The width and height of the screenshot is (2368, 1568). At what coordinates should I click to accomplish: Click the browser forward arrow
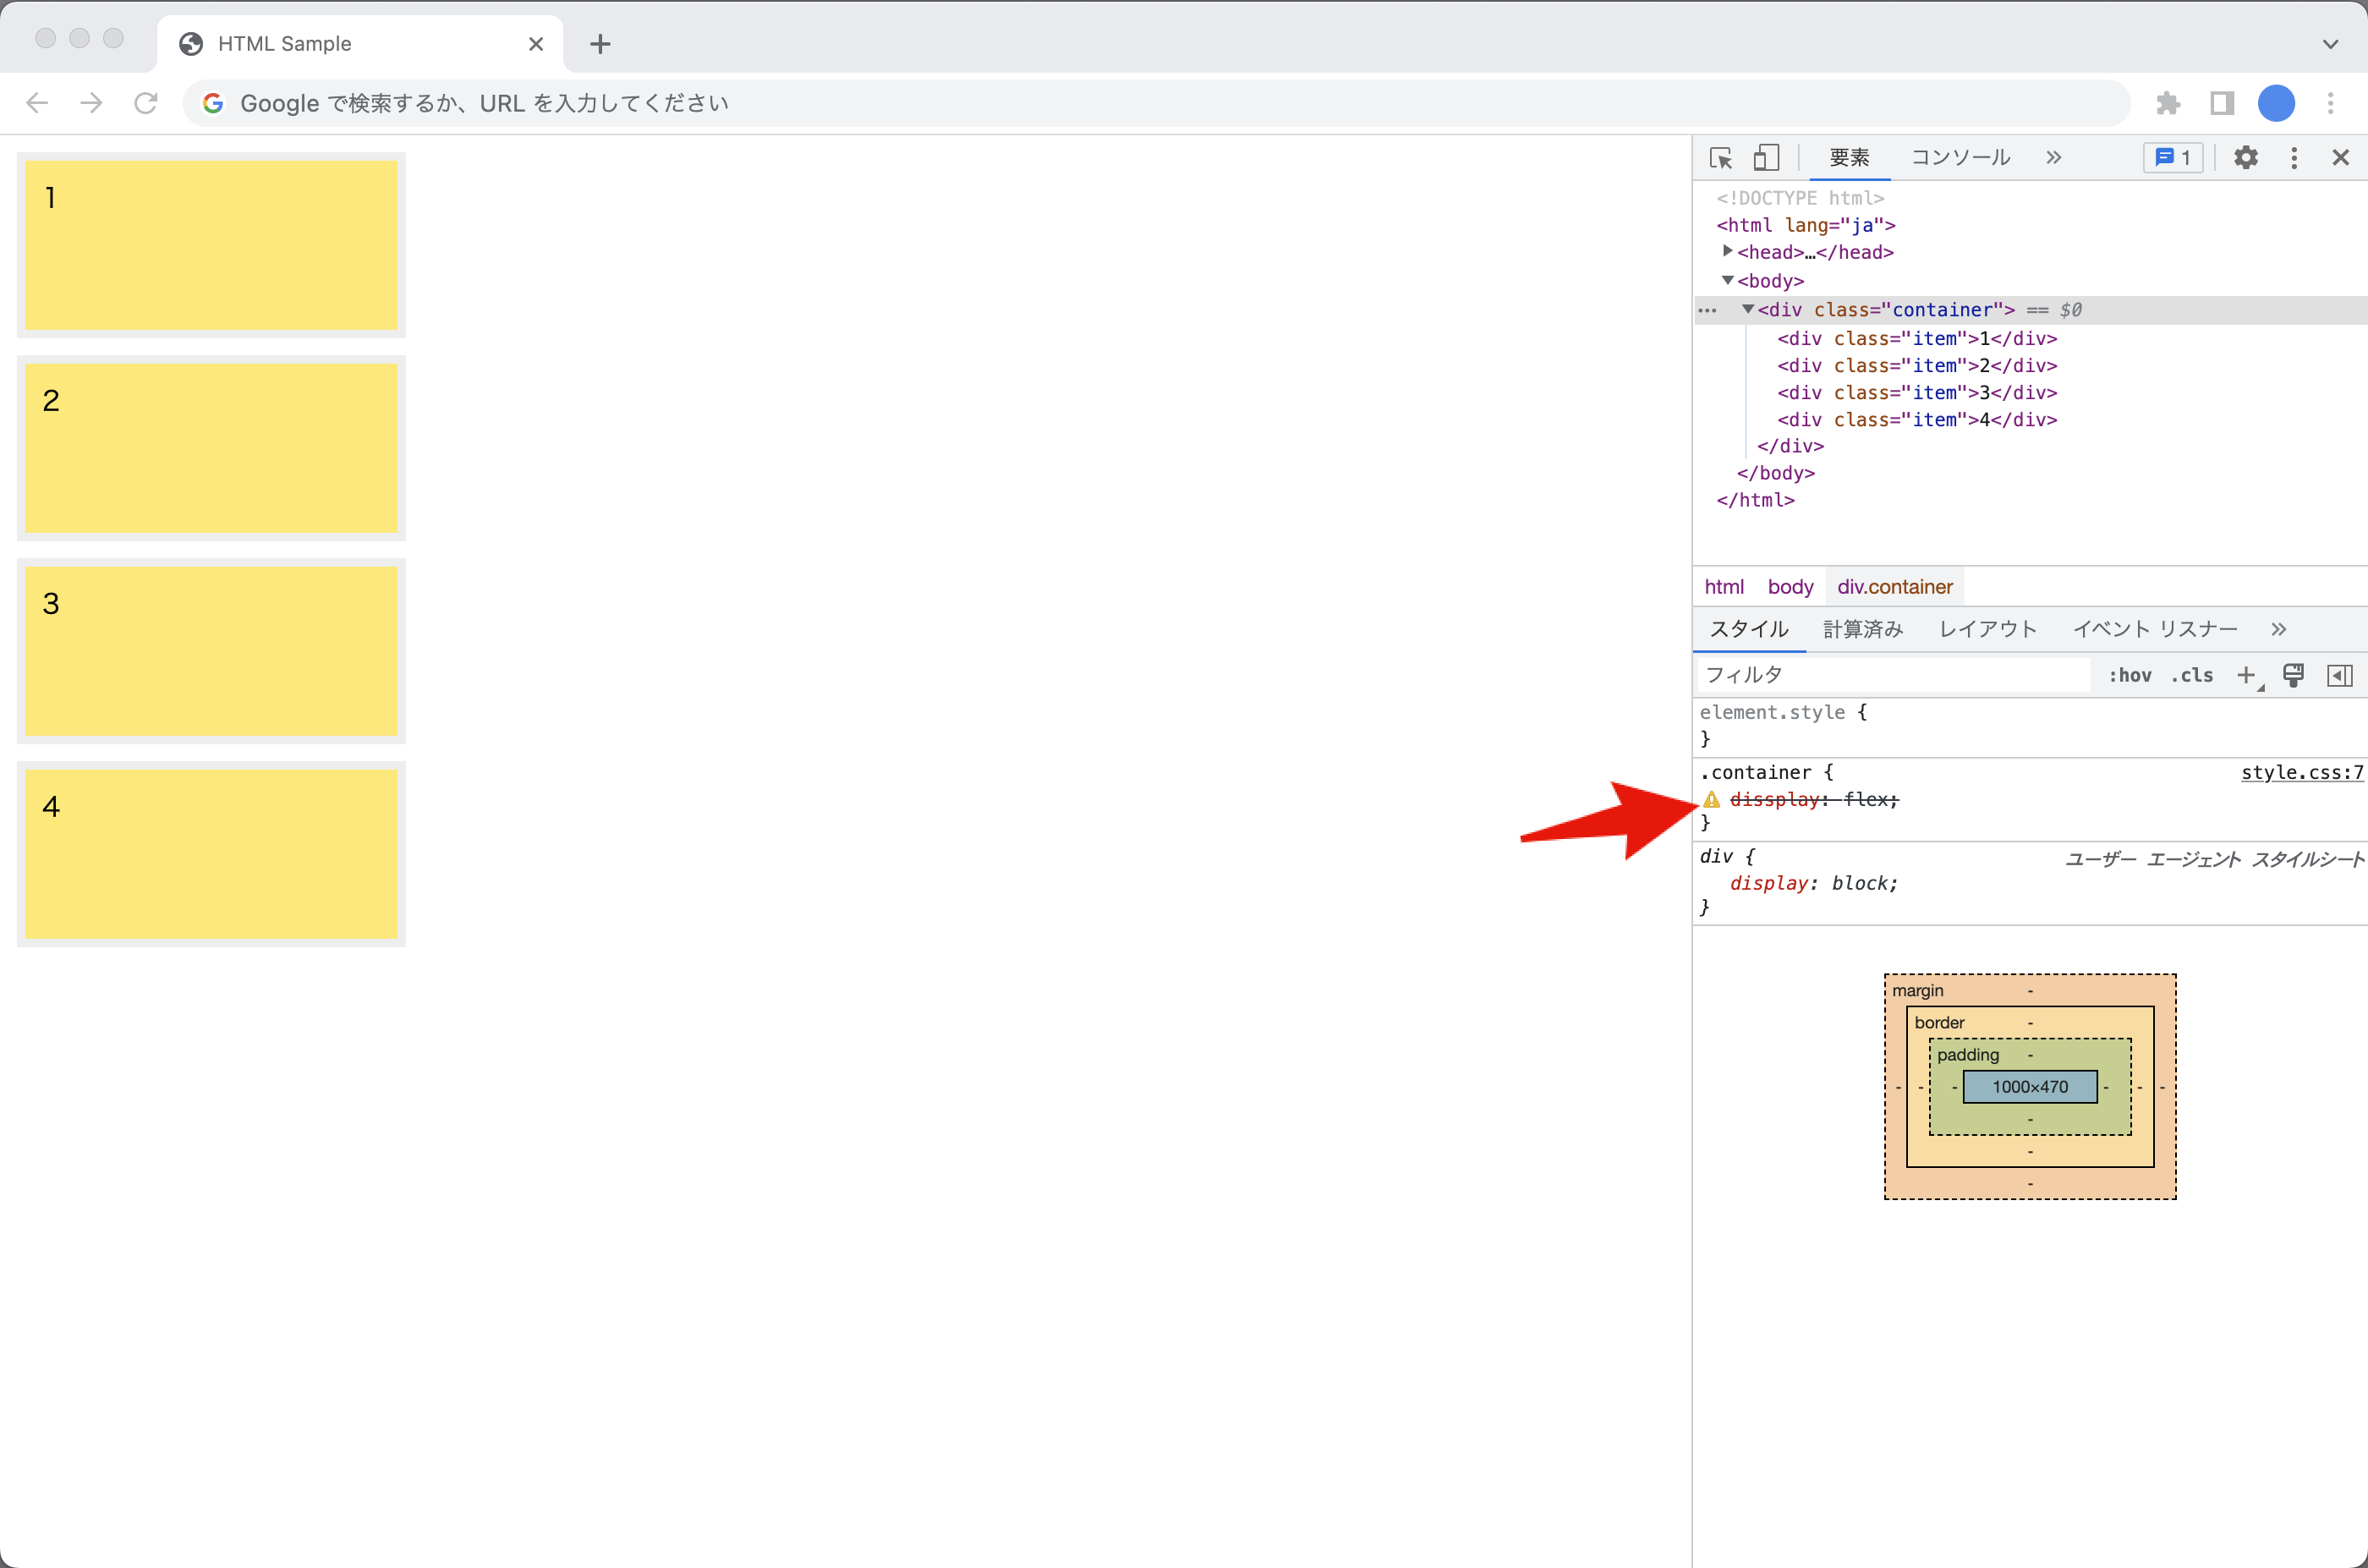coord(91,103)
